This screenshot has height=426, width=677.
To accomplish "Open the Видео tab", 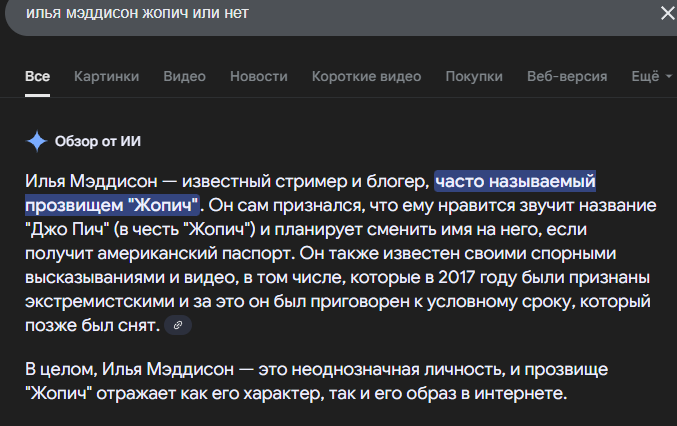I will tap(184, 76).
